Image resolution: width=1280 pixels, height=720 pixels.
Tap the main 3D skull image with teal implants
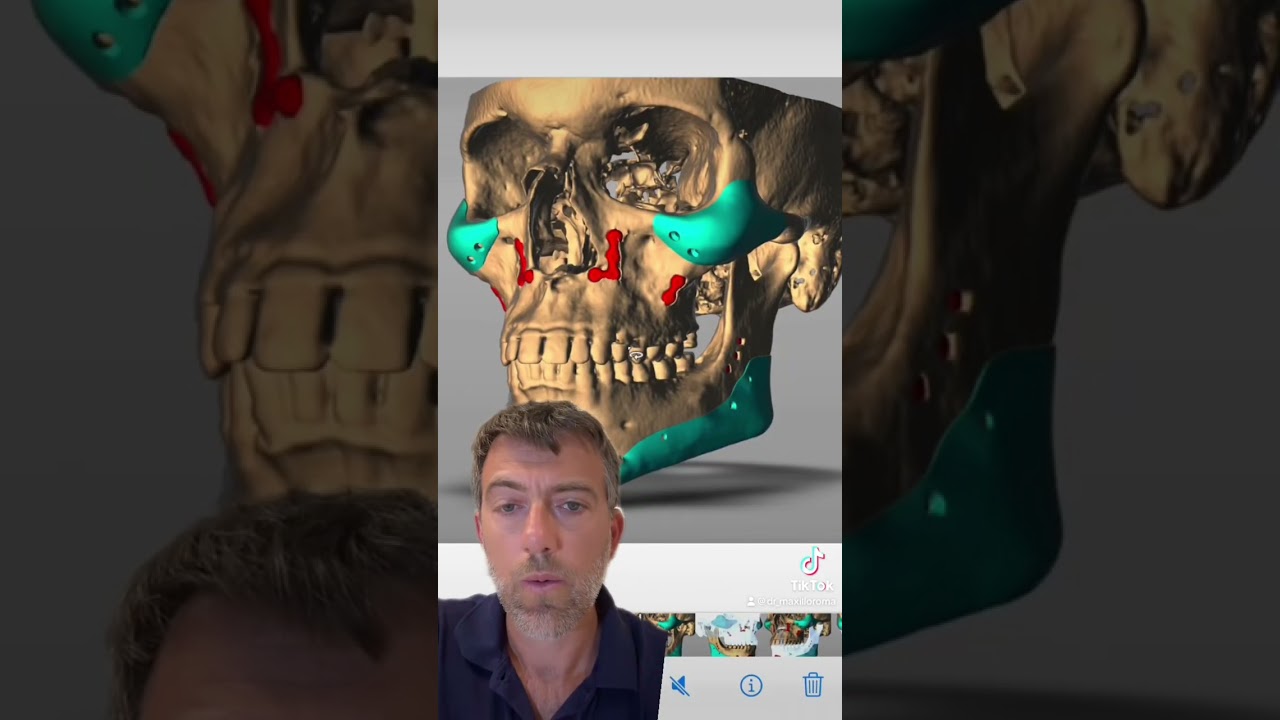[640, 310]
